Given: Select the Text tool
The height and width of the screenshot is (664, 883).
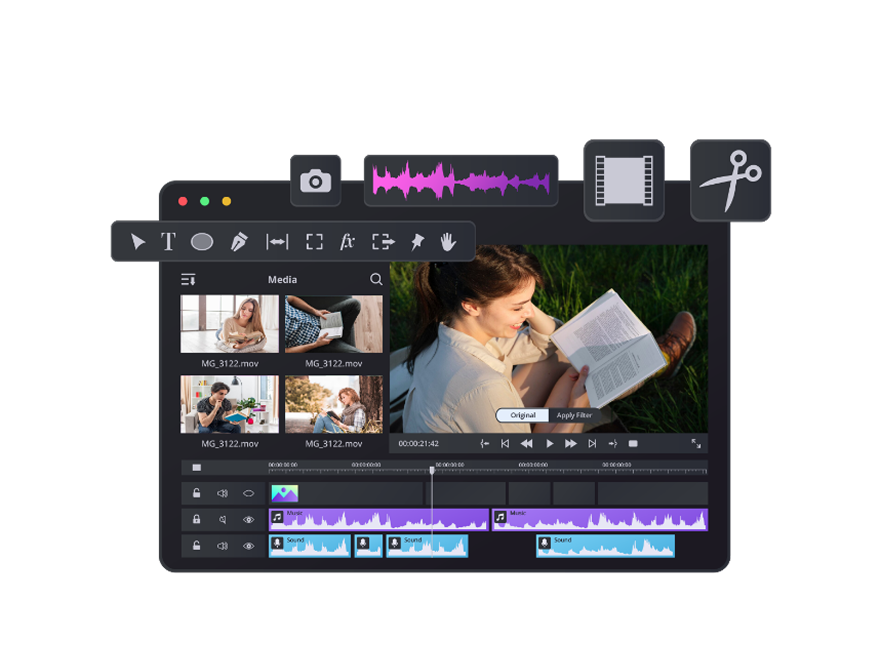Looking at the screenshot, I should click(x=168, y=241).
